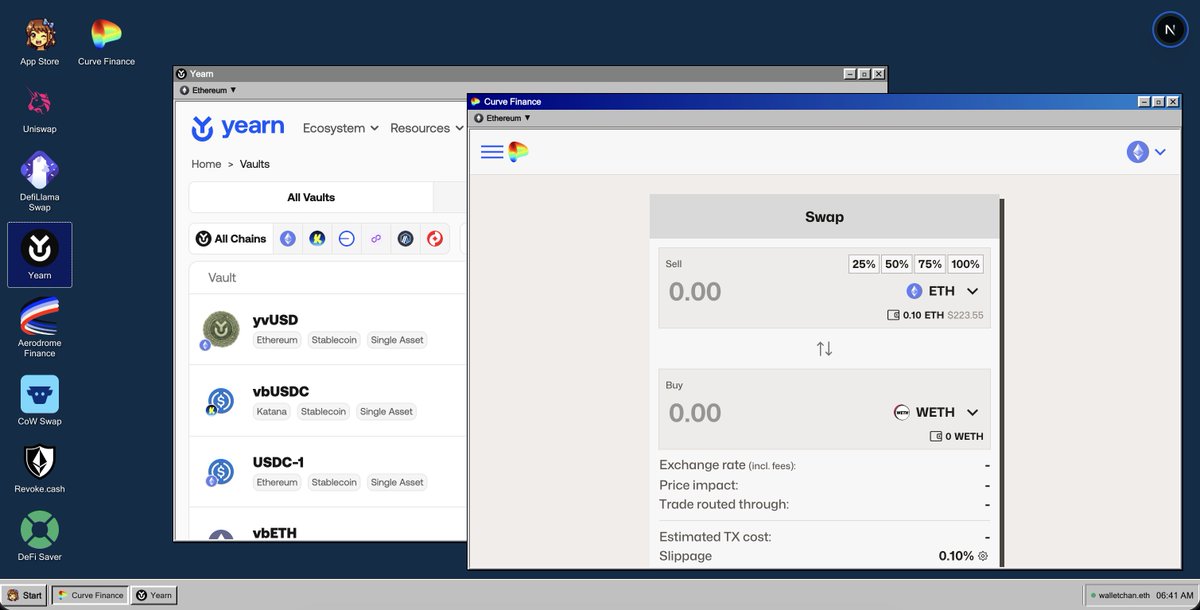Viewport: 1200px width, 610px height.
Task: Filter vaults by Katana chain icon
Action: coord(317,239)
